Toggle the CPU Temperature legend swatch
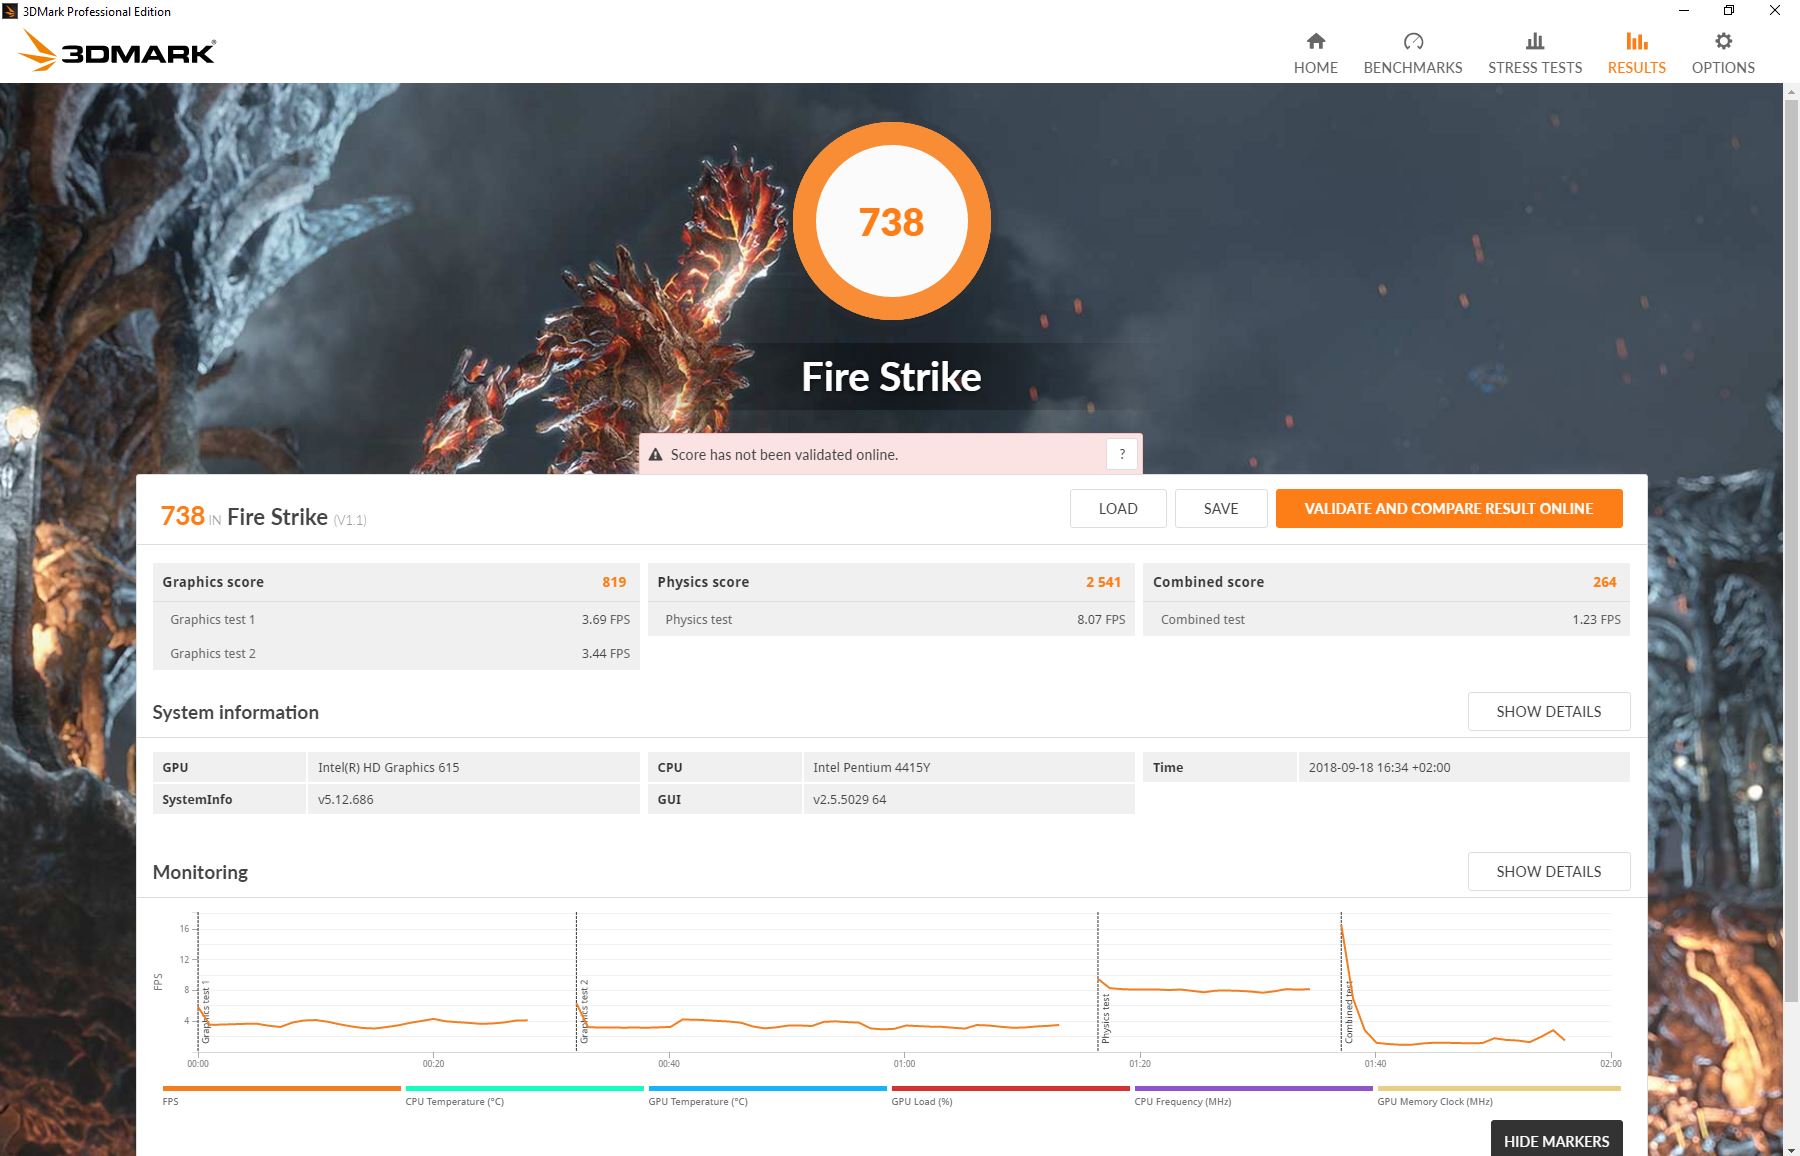This screenshot has width=1800, height=1156. coord(524,1088)
